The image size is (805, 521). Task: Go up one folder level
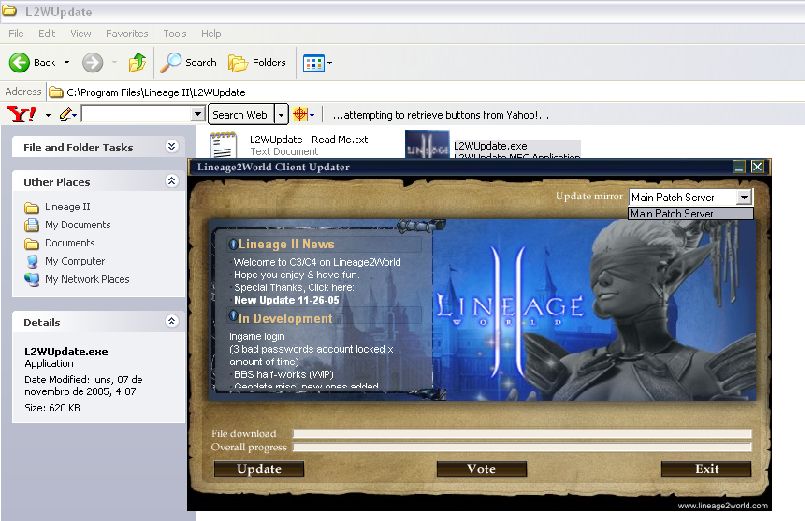[137, 63]
